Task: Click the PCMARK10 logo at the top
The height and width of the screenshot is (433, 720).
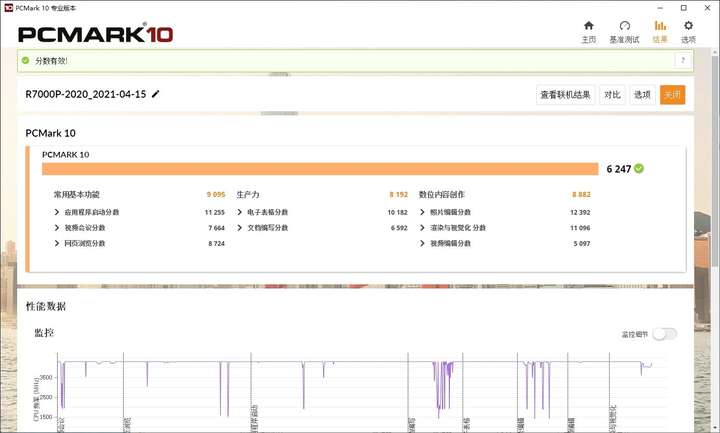Action: click(96, 34)
